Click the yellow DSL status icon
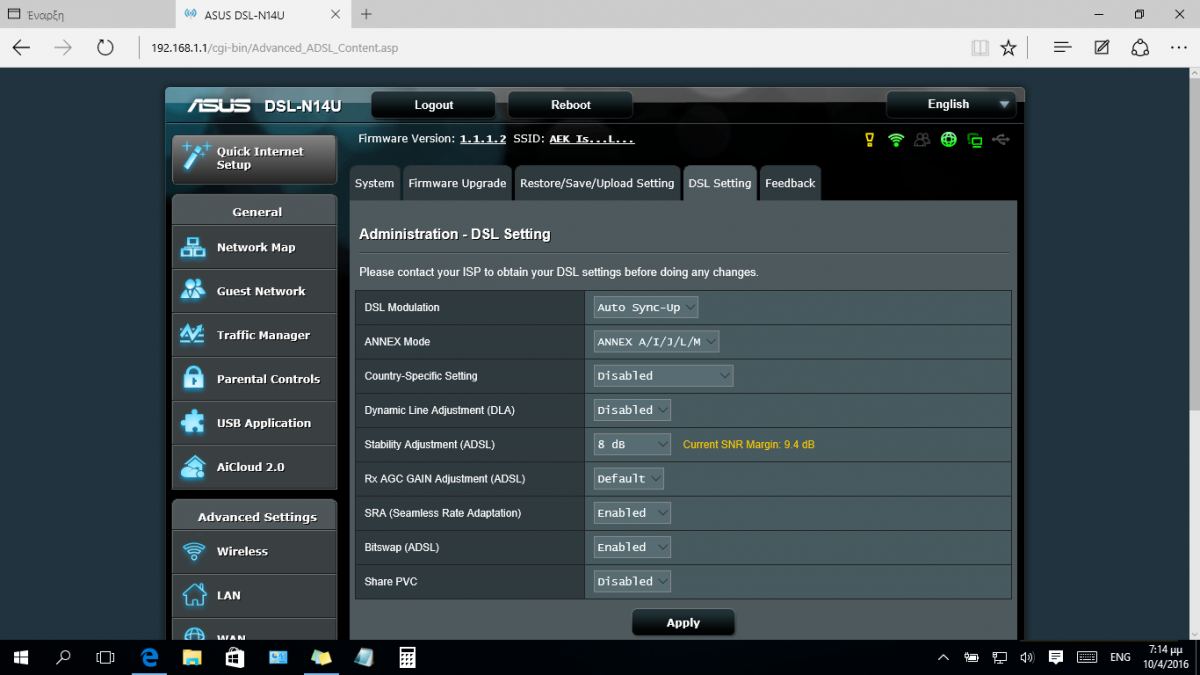Image resolution: width=1200 pixels, height=675 pixels. (x=870, y=140)
